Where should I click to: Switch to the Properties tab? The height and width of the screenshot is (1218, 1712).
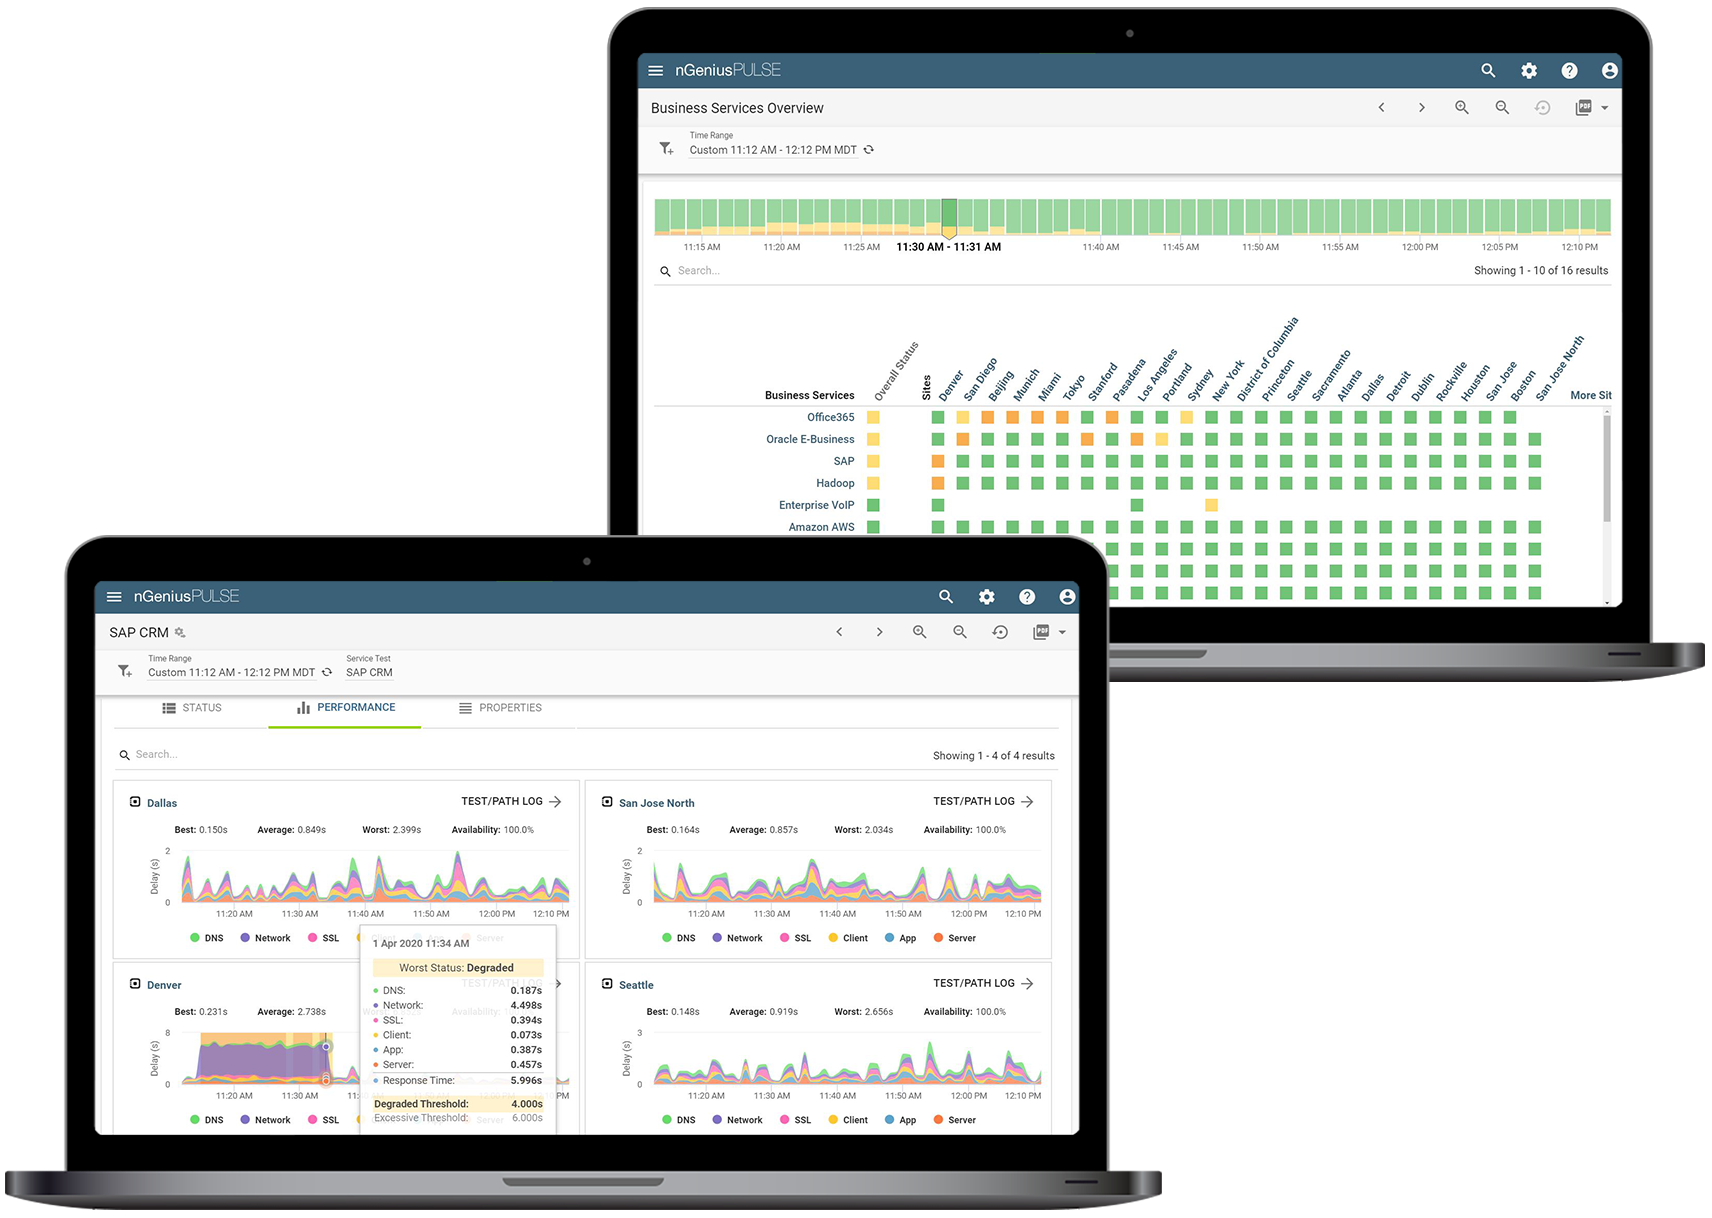(500, 708)
